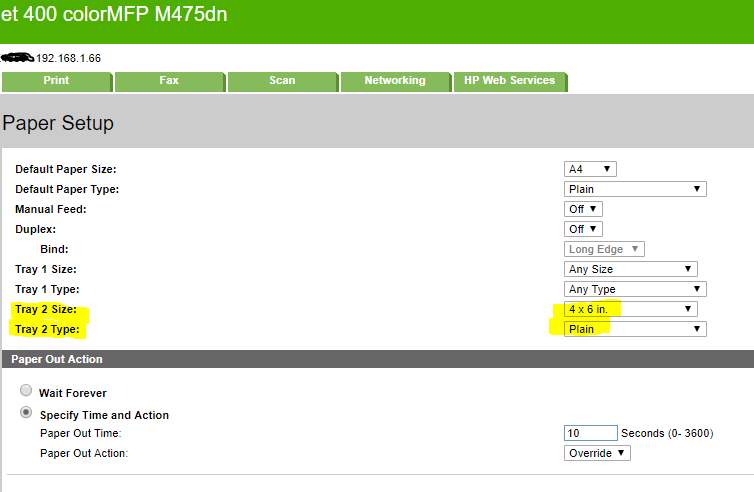Open the Bind dropdown showing Long Edge
The image size is (754, 492).
coord(604,249)
